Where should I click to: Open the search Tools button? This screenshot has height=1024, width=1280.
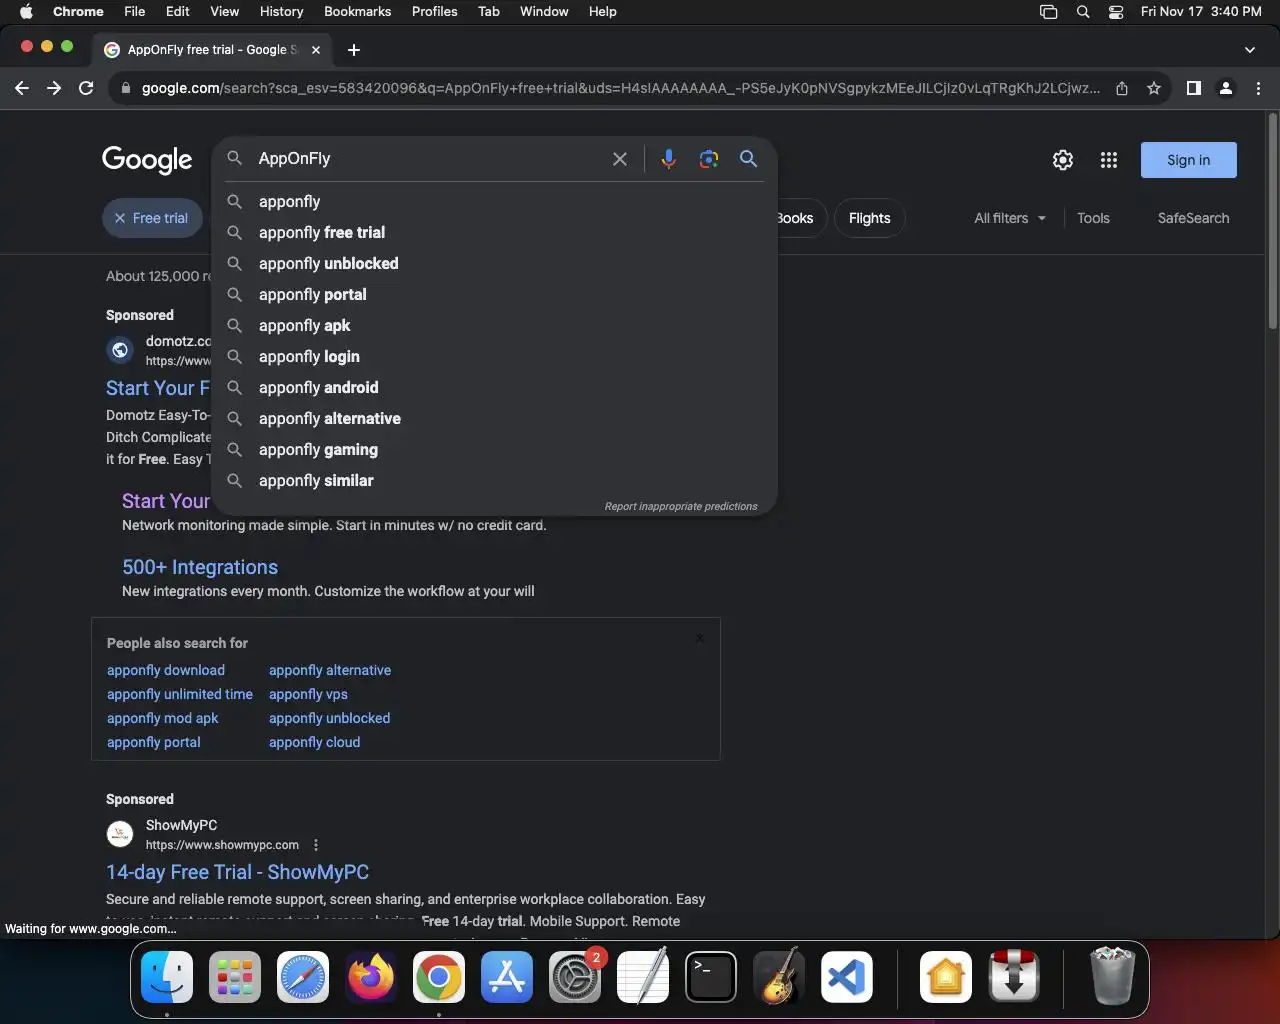click(1093, 218)
